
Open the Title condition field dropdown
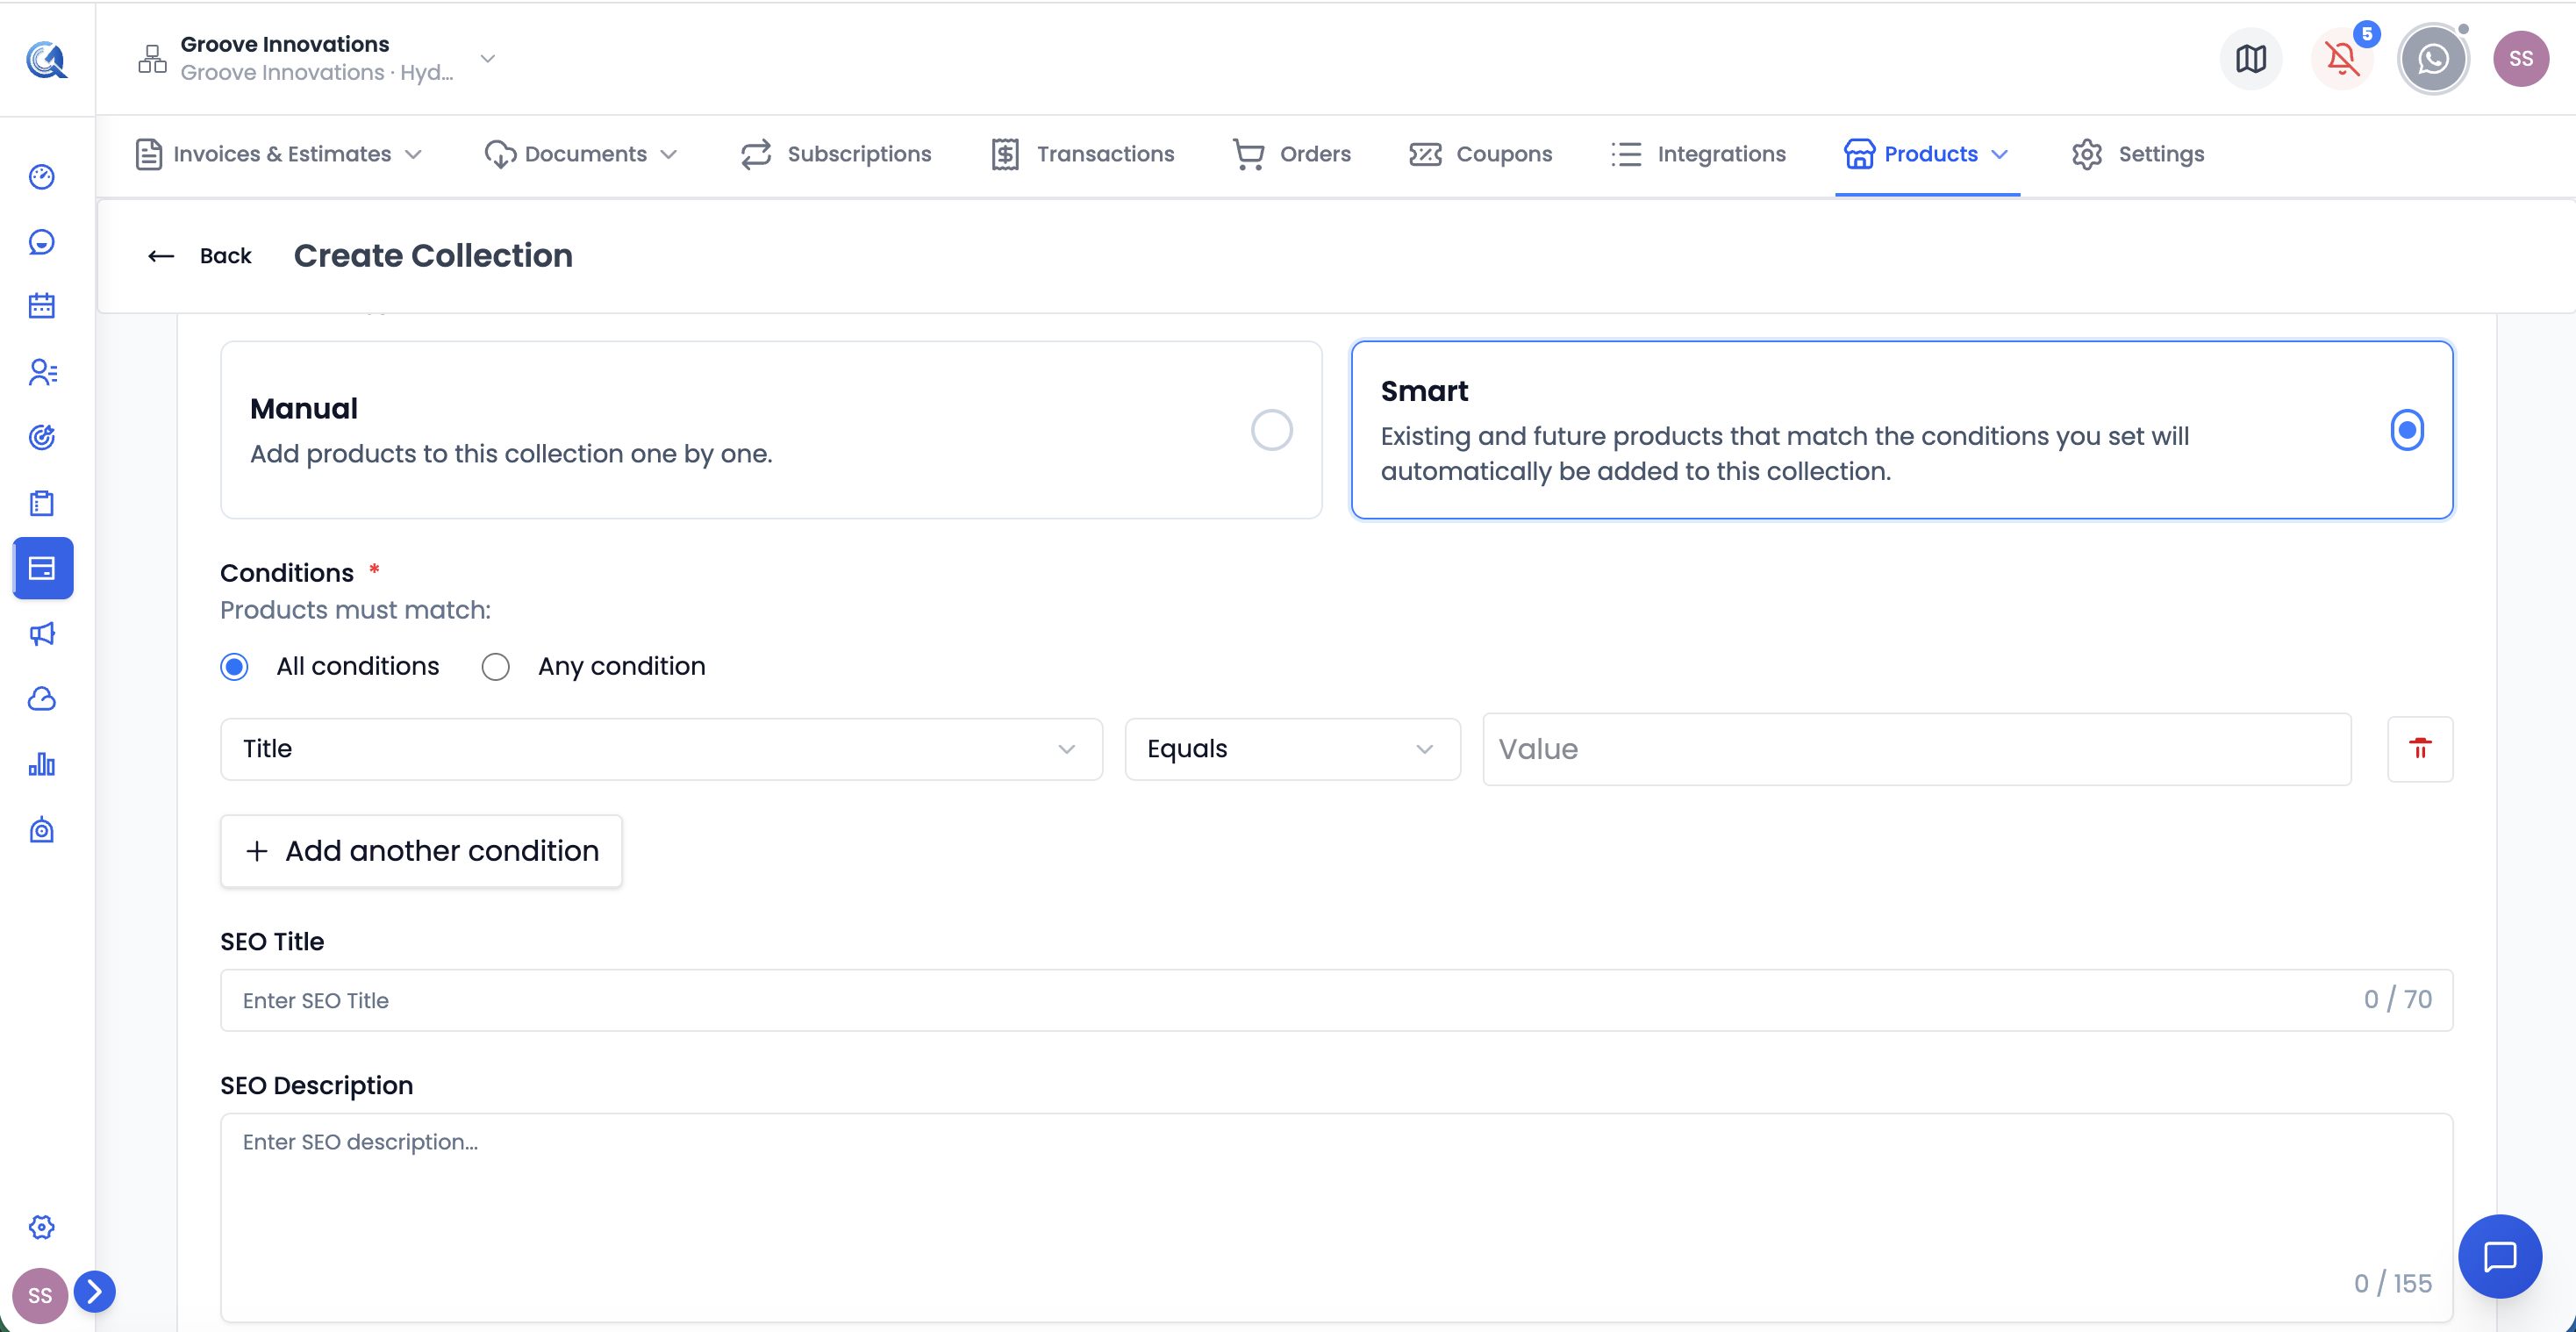pyautogui.click(x=661, y=749)
